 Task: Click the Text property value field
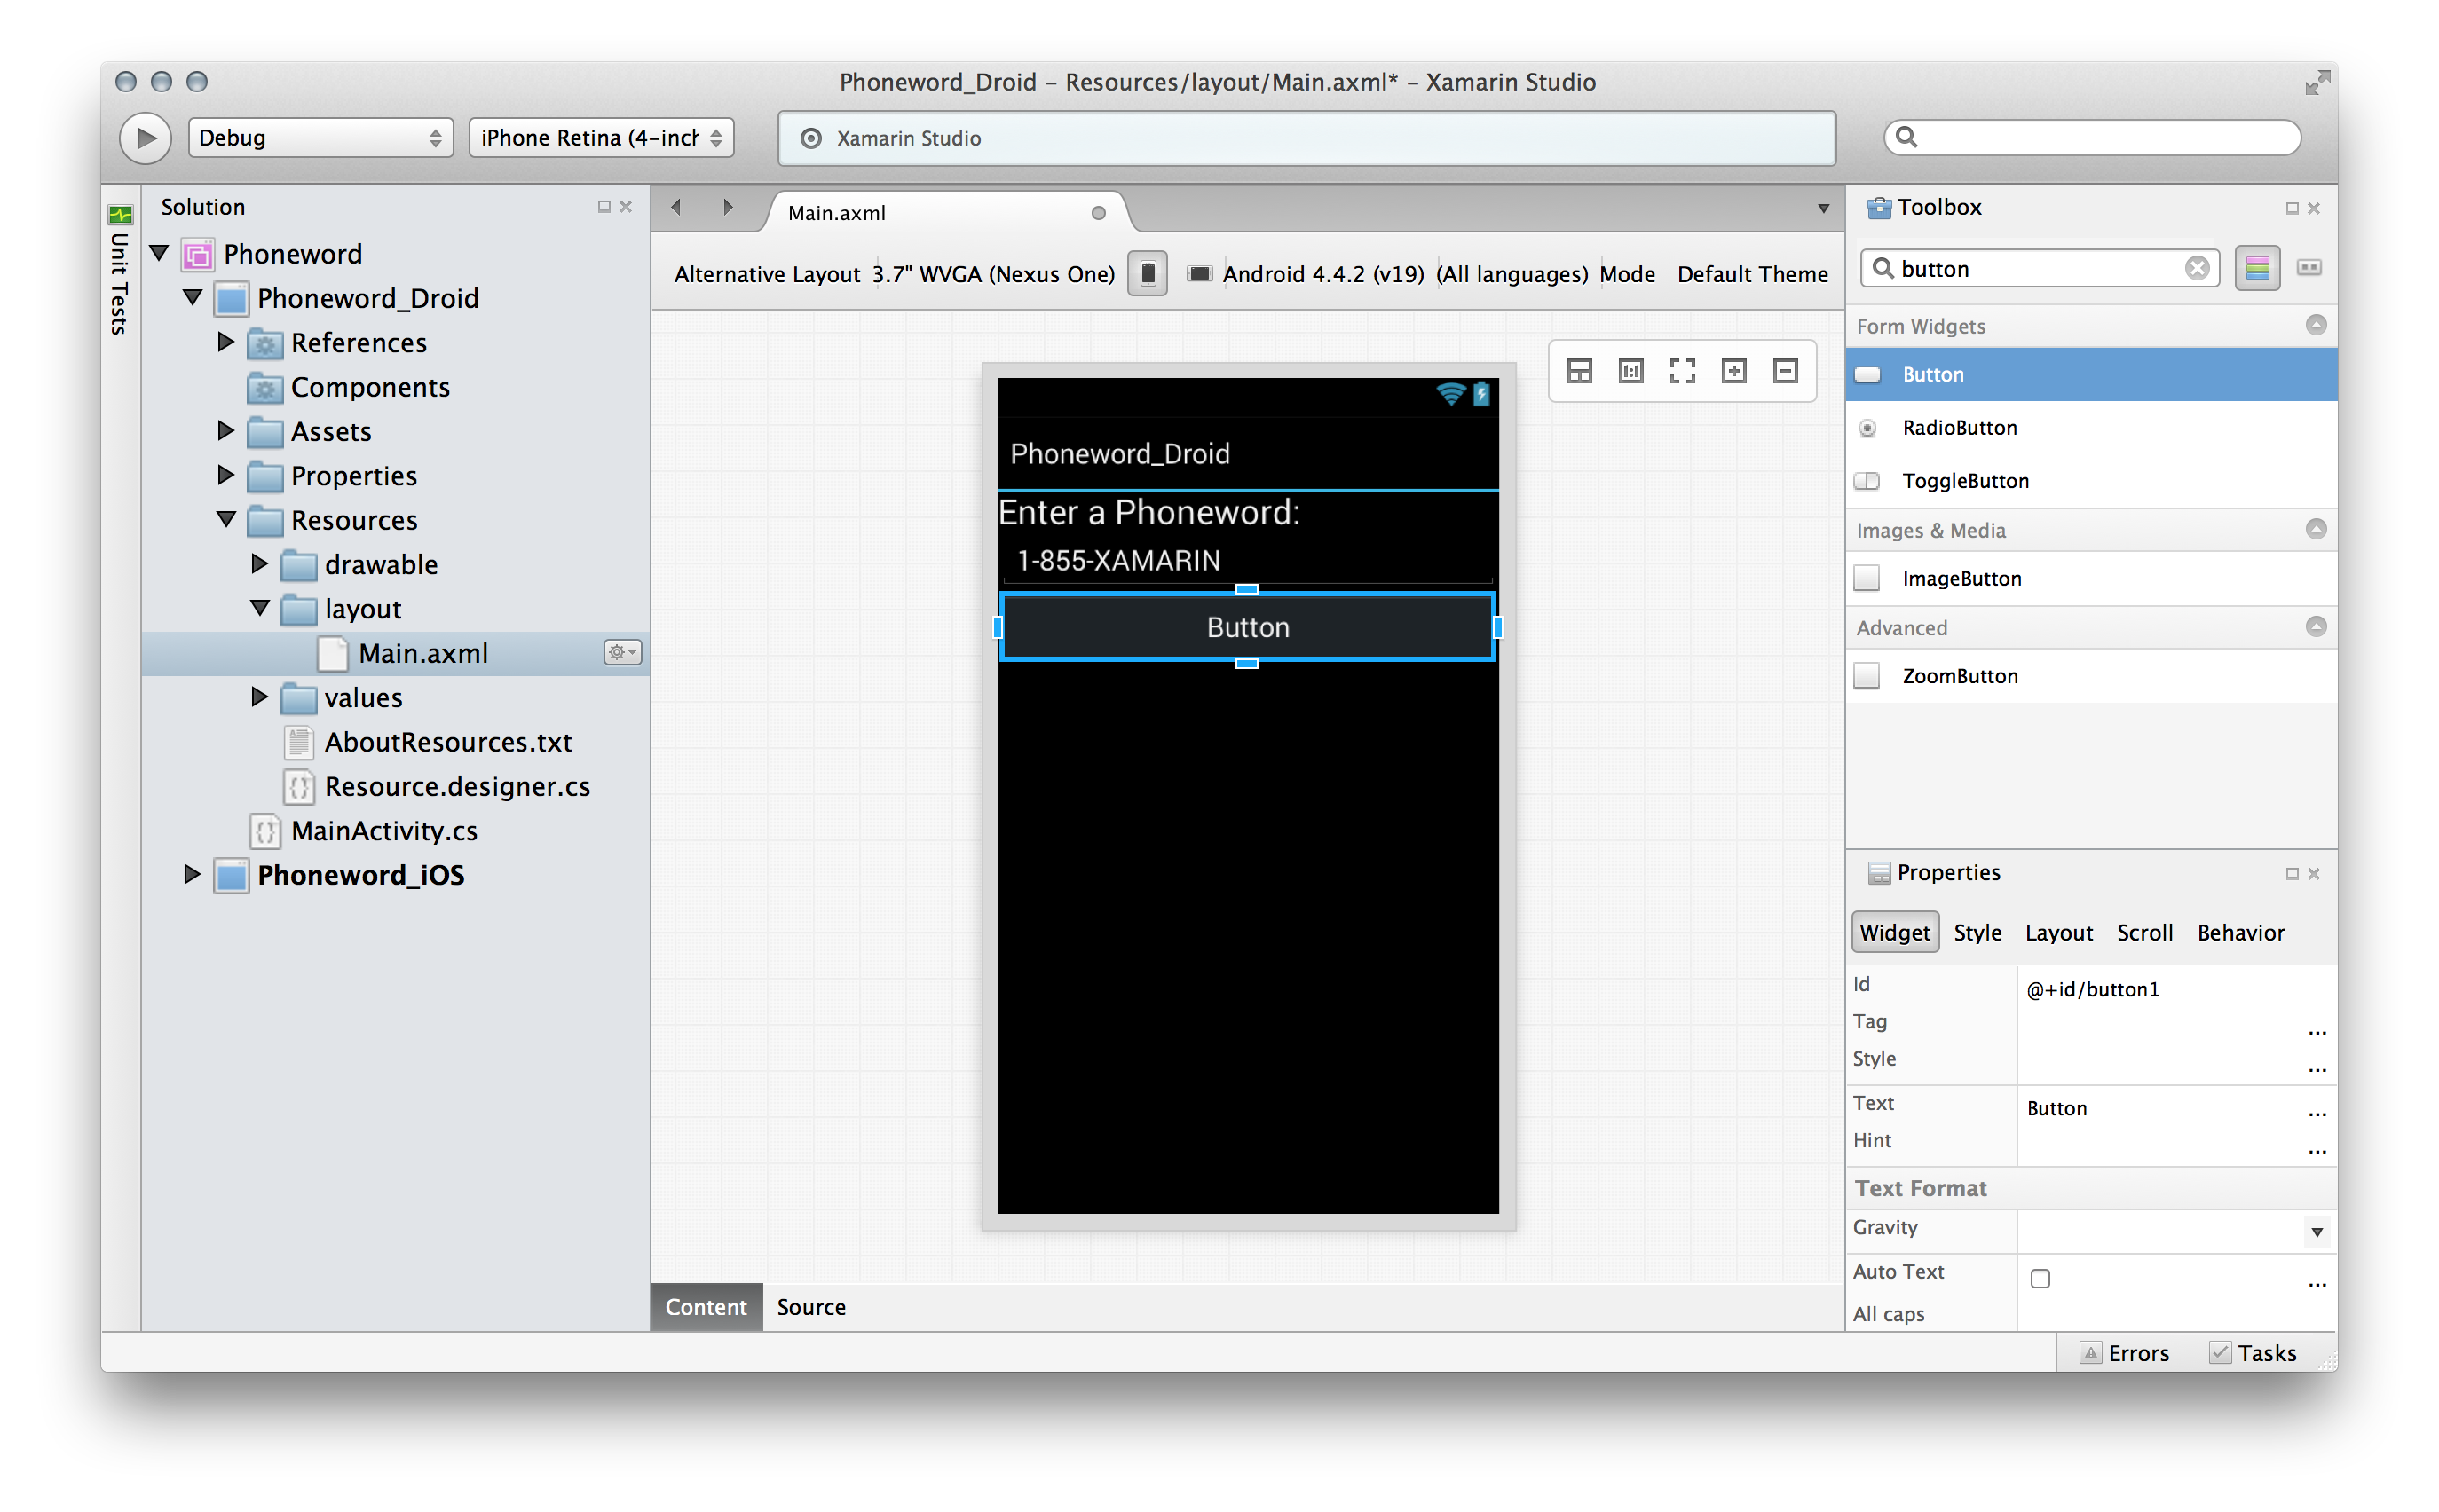pyautogui.click(x=2150, y=1108)
